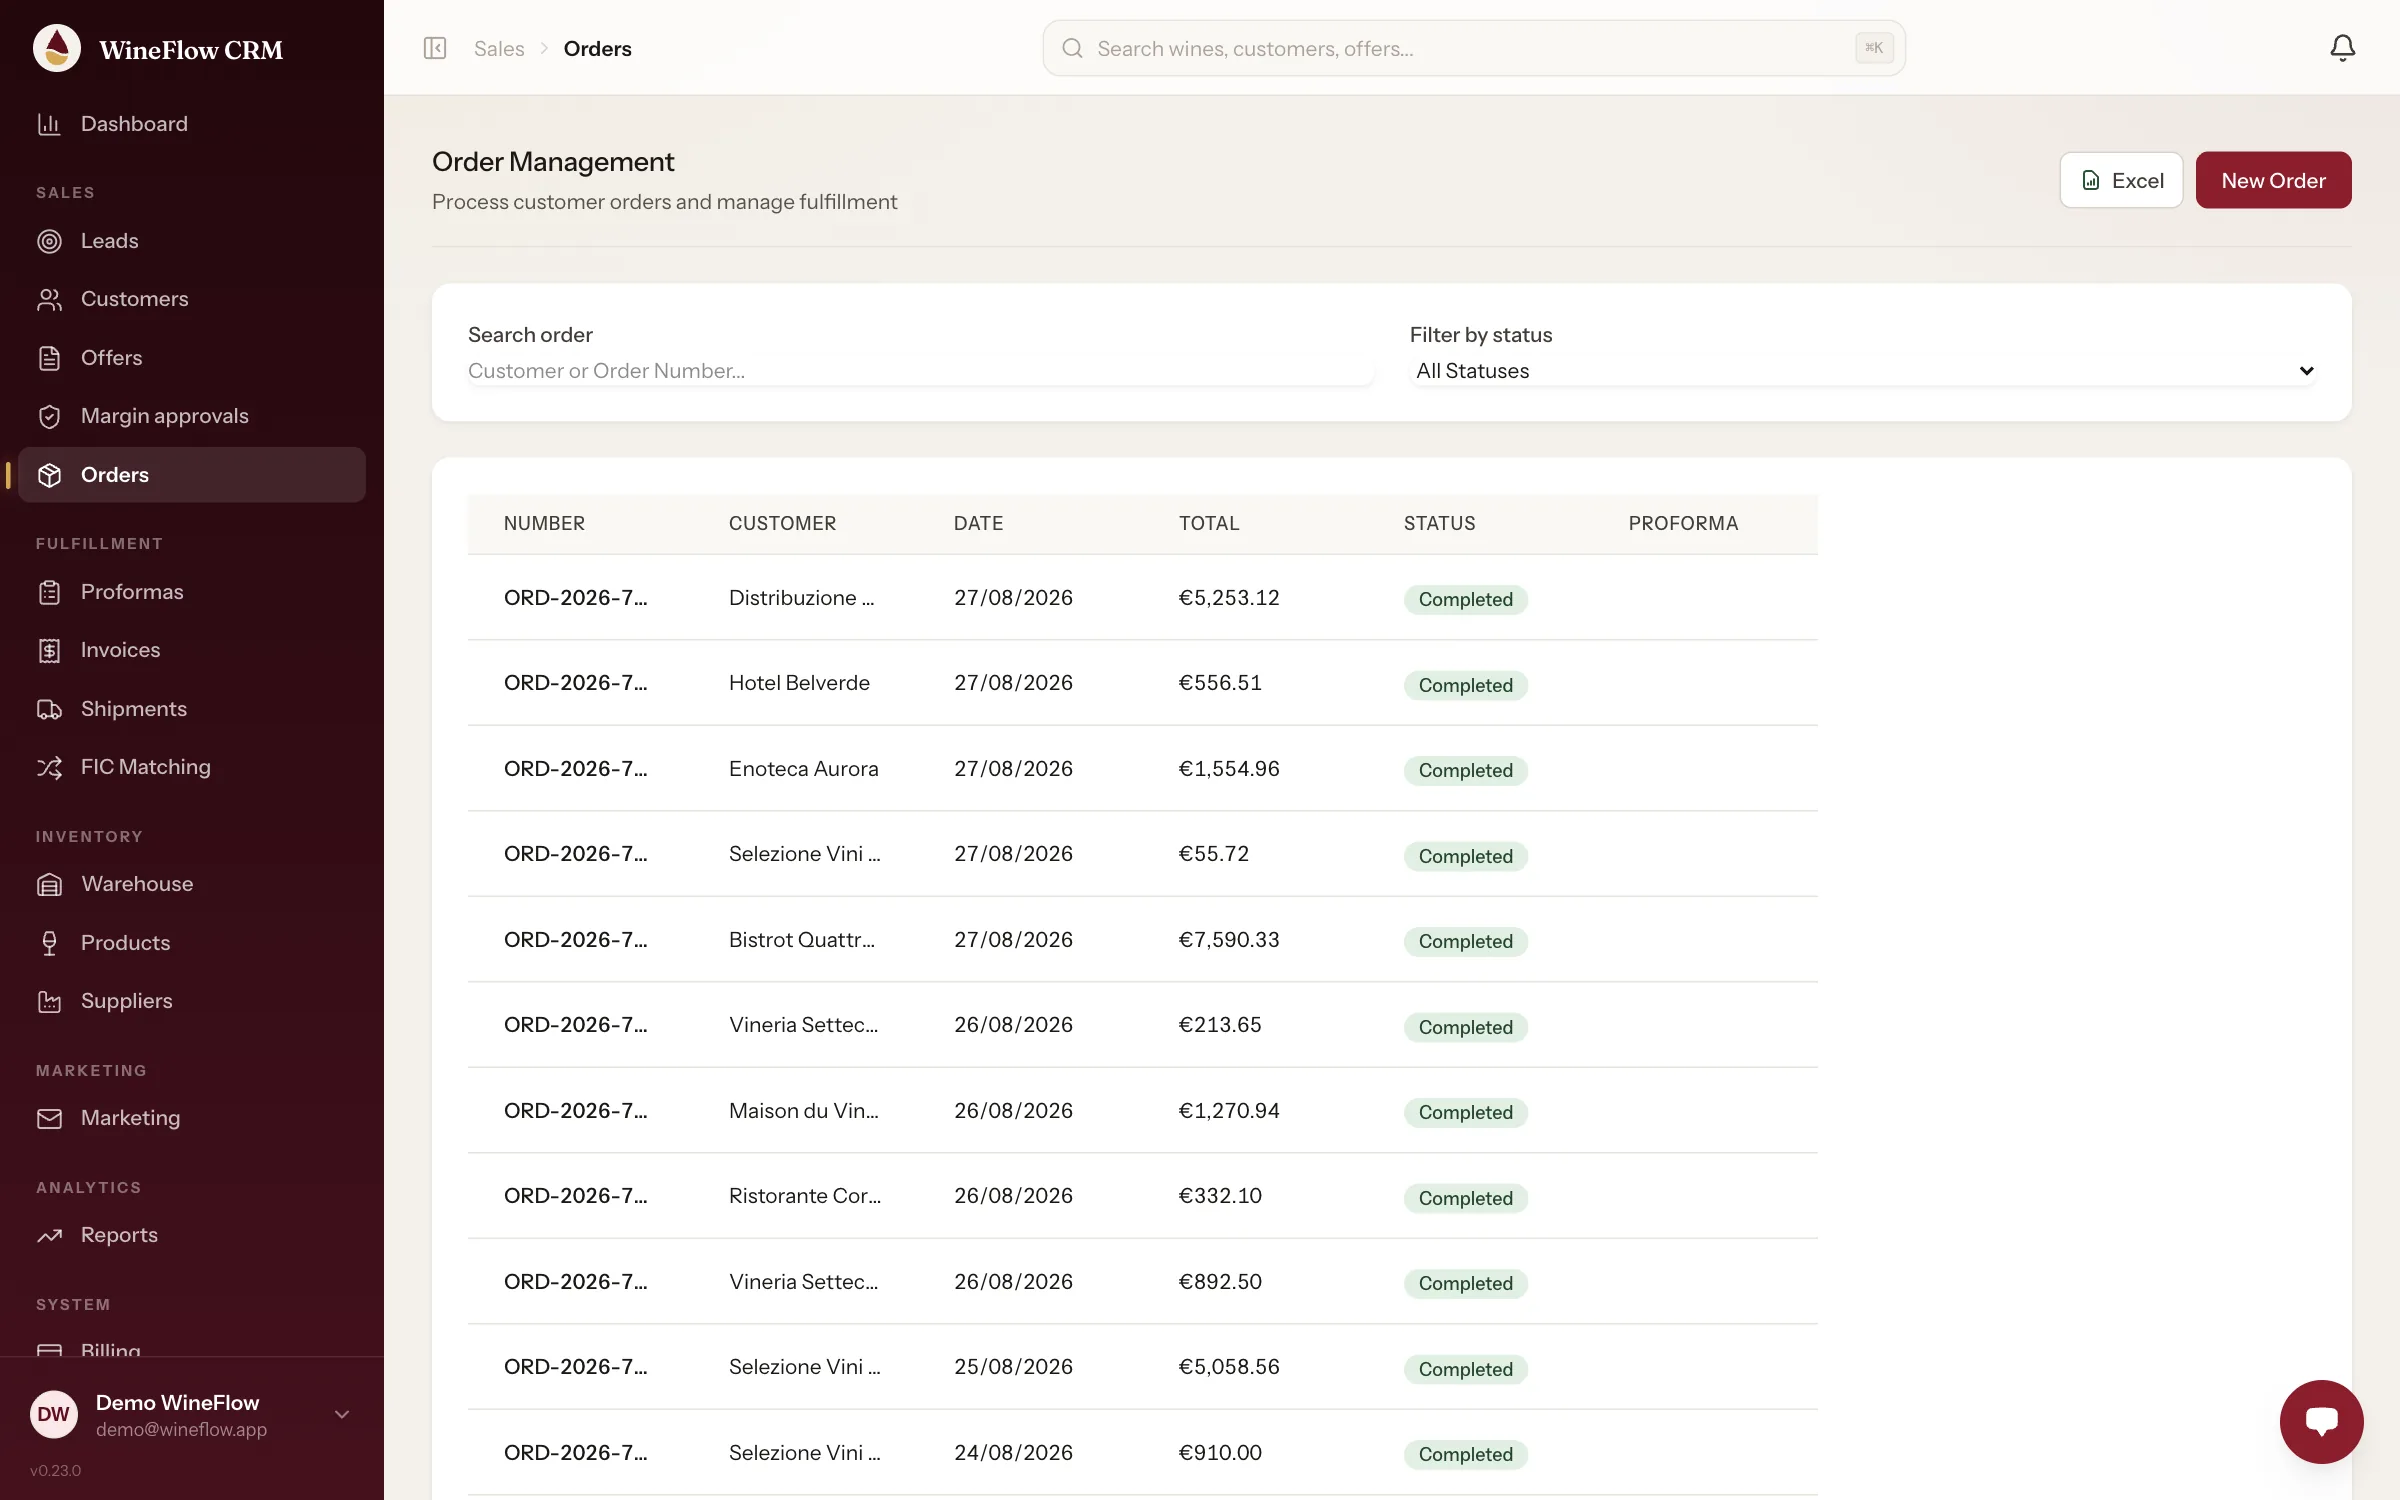Click the Suppliers factory icon
Viewport: 2400px width, 1500px height.
pos(49,1001)
